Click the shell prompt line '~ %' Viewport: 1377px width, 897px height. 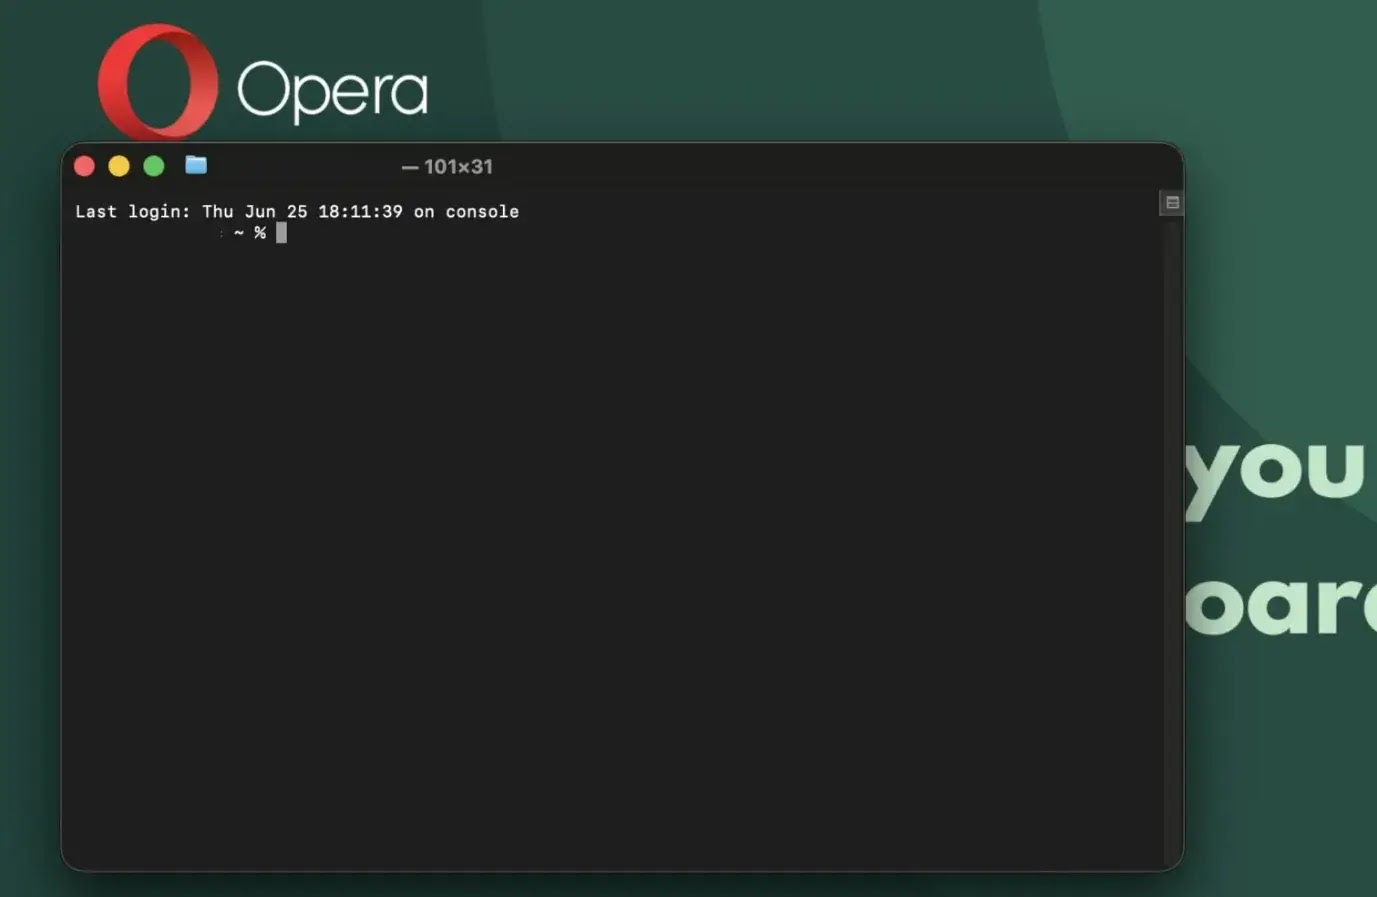250,233
